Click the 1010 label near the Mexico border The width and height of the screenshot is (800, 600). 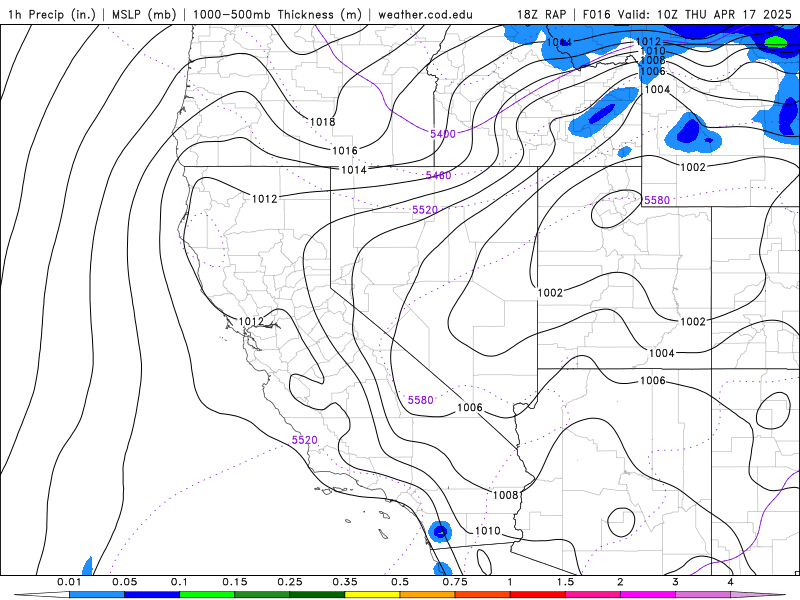(488, 531)
